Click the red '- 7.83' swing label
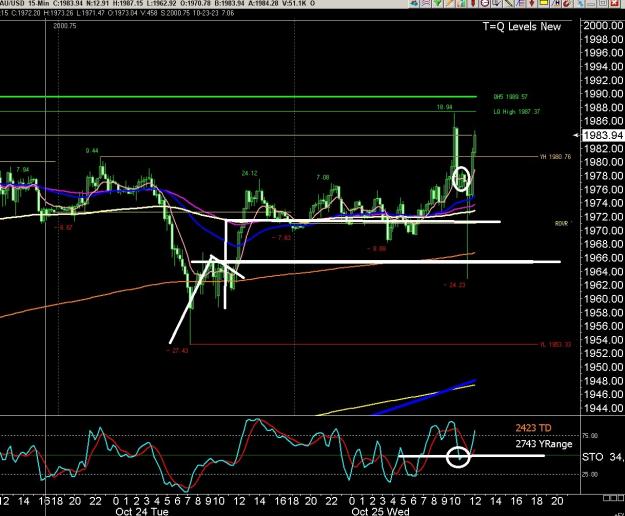 coord(281,238)
